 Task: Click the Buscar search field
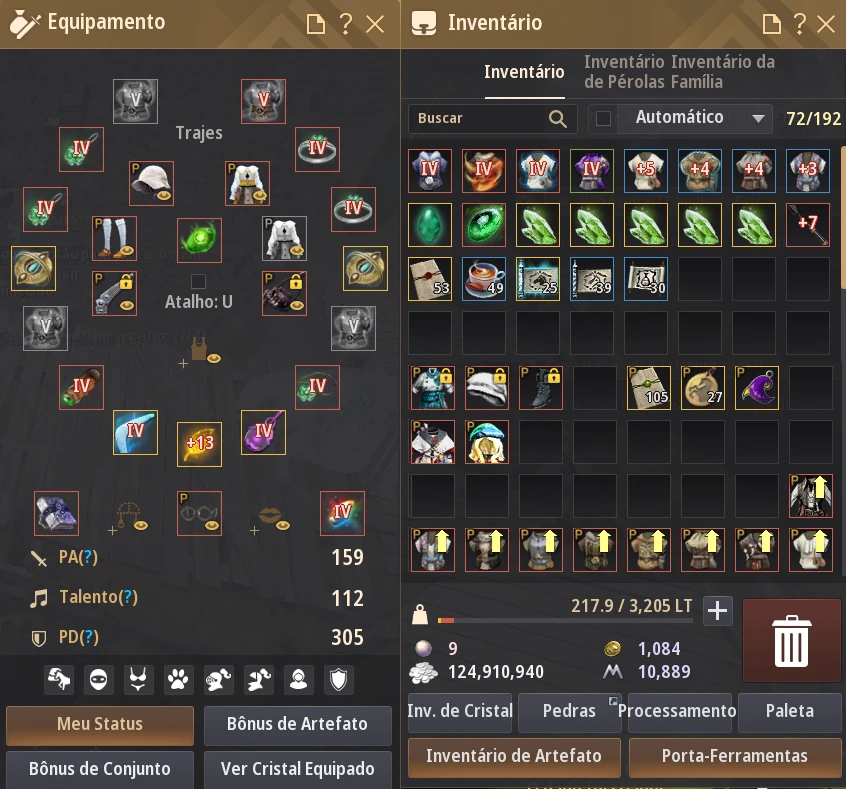493,118
